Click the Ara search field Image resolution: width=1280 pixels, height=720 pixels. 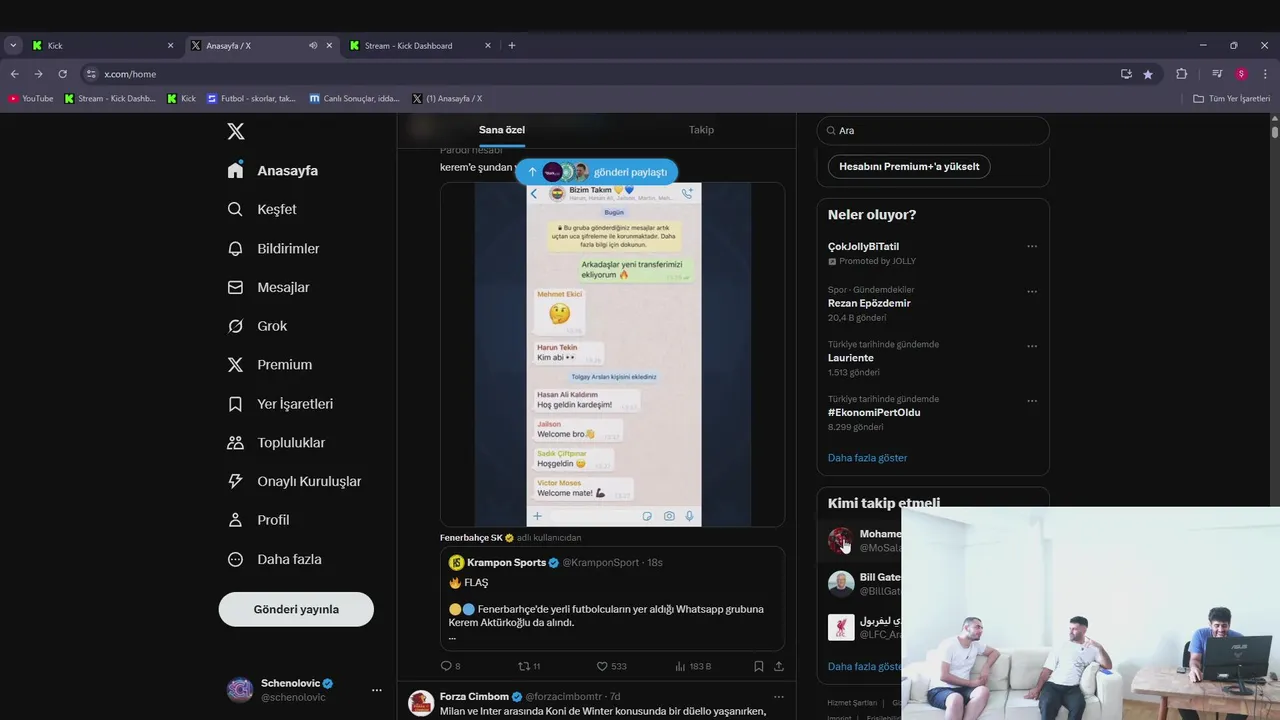point(933,131)
